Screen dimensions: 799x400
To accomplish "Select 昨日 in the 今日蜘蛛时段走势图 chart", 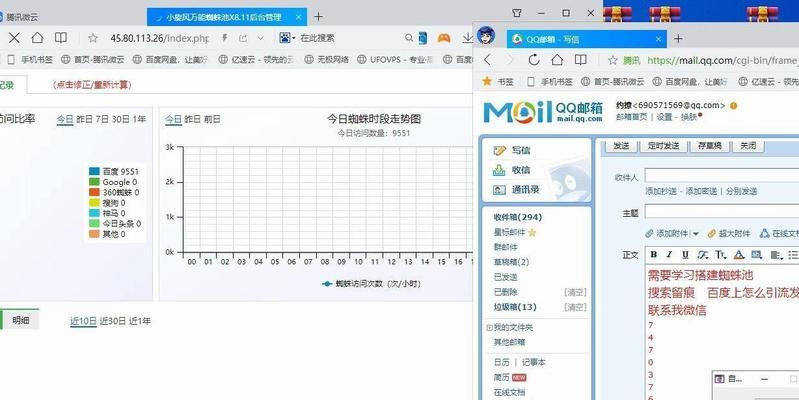I will (192, 119).
